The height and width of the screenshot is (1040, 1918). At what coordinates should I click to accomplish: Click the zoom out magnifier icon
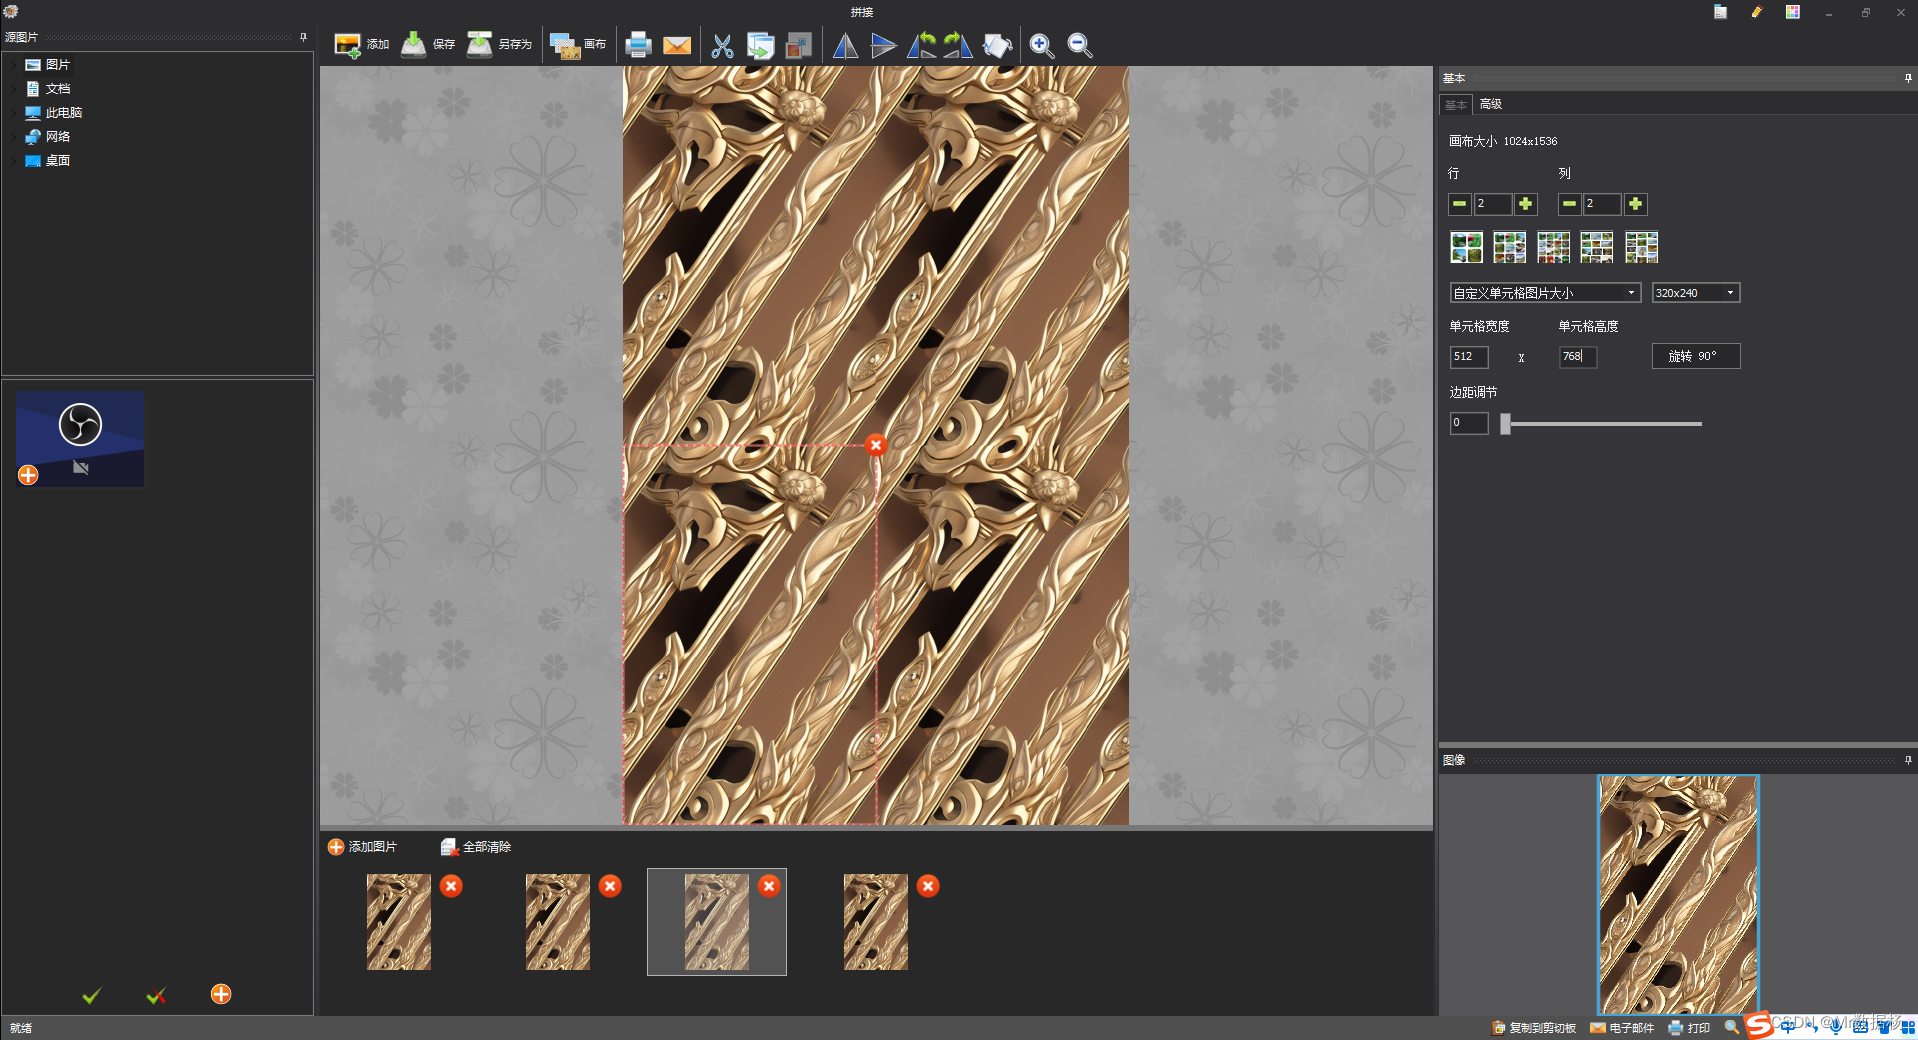point(1079,45)
